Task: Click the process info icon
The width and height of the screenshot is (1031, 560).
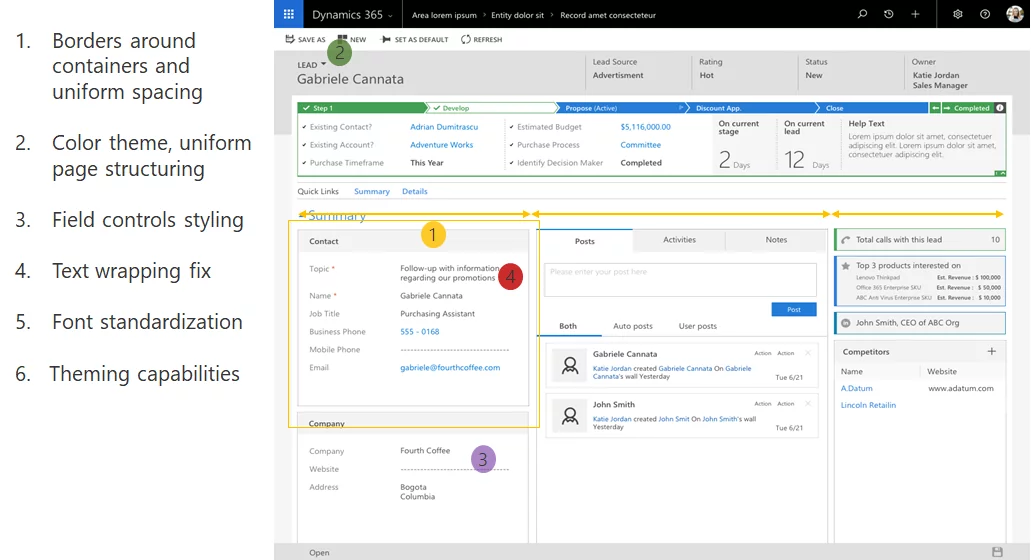Action: 999,108
